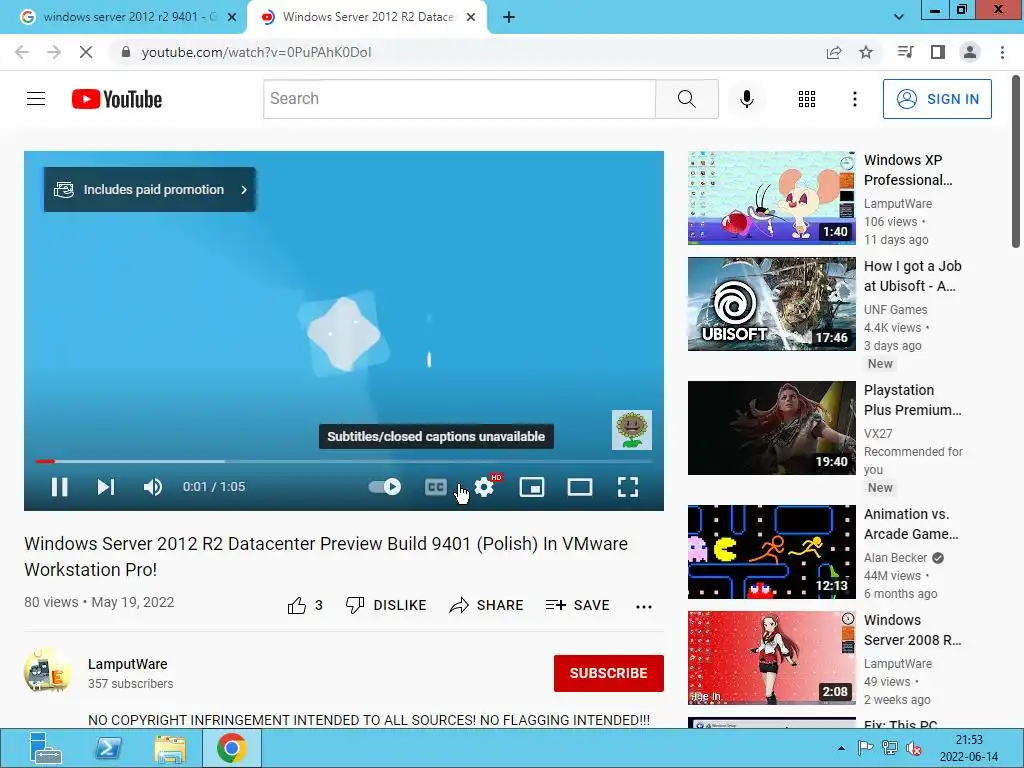
Task: Focus the YouTube Search field
Action: [x=459, y=99]
